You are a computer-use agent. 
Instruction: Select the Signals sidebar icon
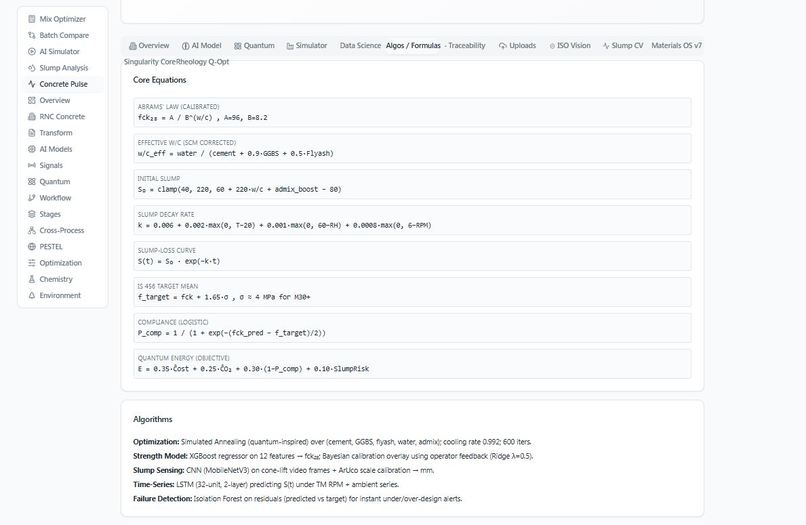point(32,165)
